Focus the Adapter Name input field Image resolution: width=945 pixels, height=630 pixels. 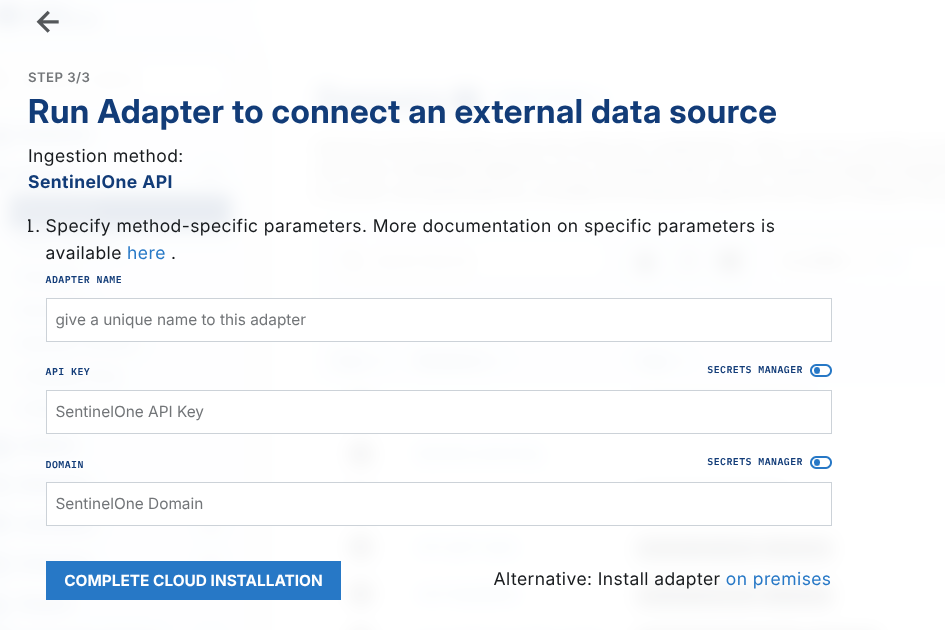438,320
